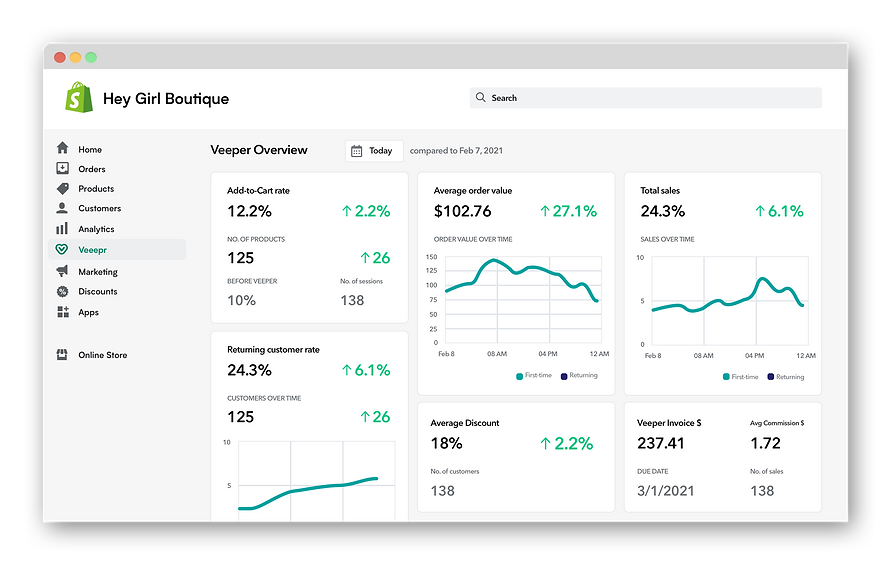Click the Returning customer rate 24.3% value
Image resolution: width=891 pixels, height=565 pixels.
click(249, 371)
